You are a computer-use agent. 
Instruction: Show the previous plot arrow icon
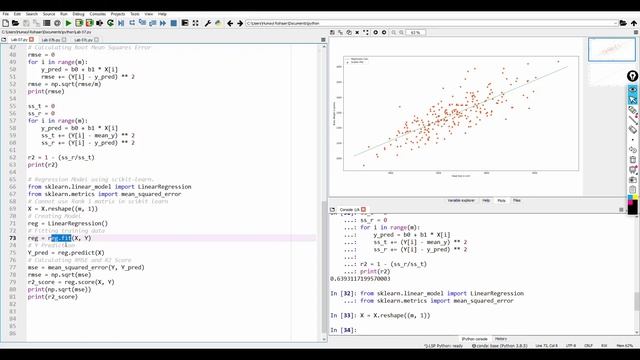pos(376,32)
